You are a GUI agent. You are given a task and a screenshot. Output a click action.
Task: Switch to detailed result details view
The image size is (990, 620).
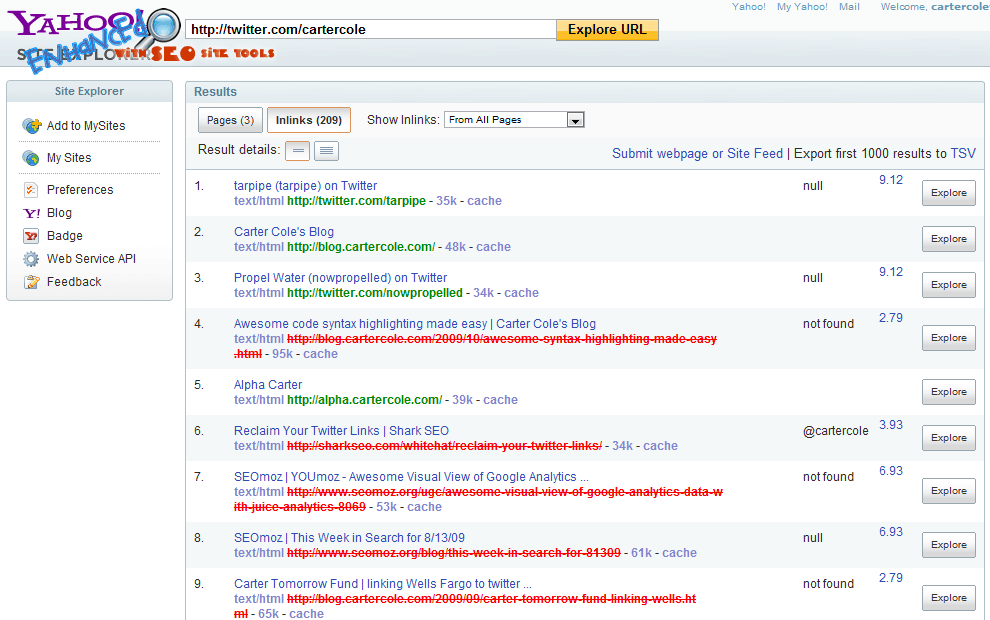[326, 151]
